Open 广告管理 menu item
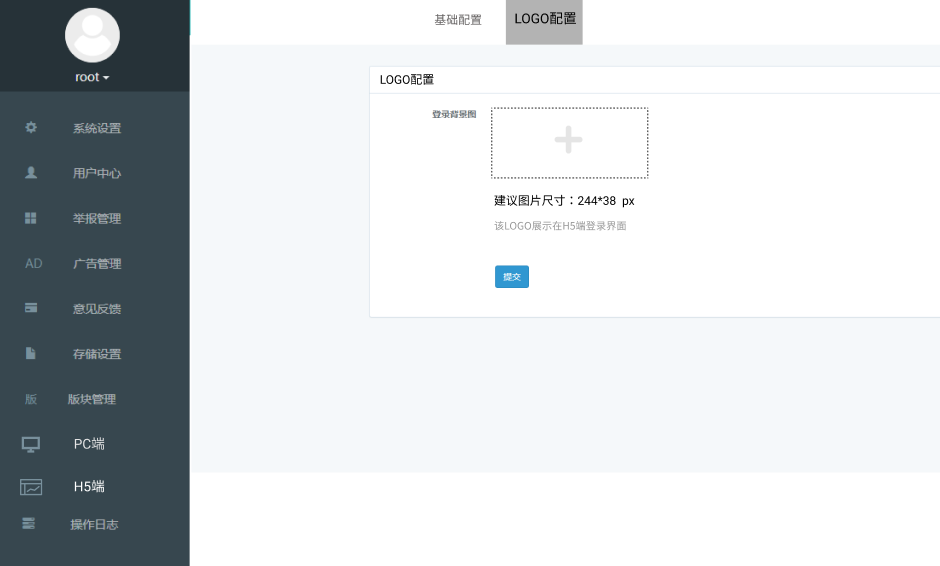This screenshot has width=940, height=566. pos(97,264)
